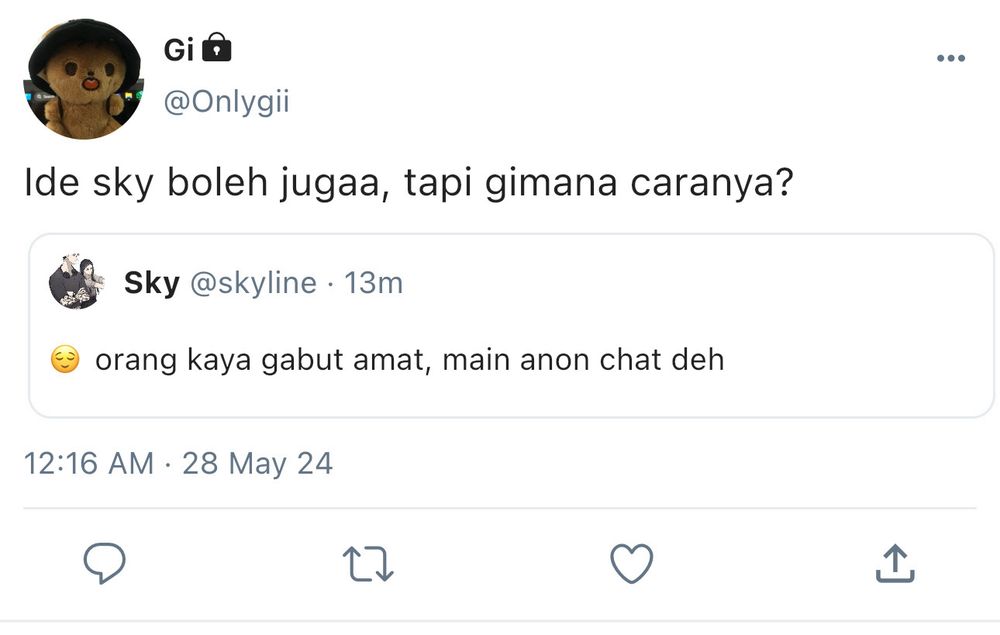Image resolution: width=1000 pixels, height=635 pixels.
Task: Click the 28 May 24 date
Action: 257,464
